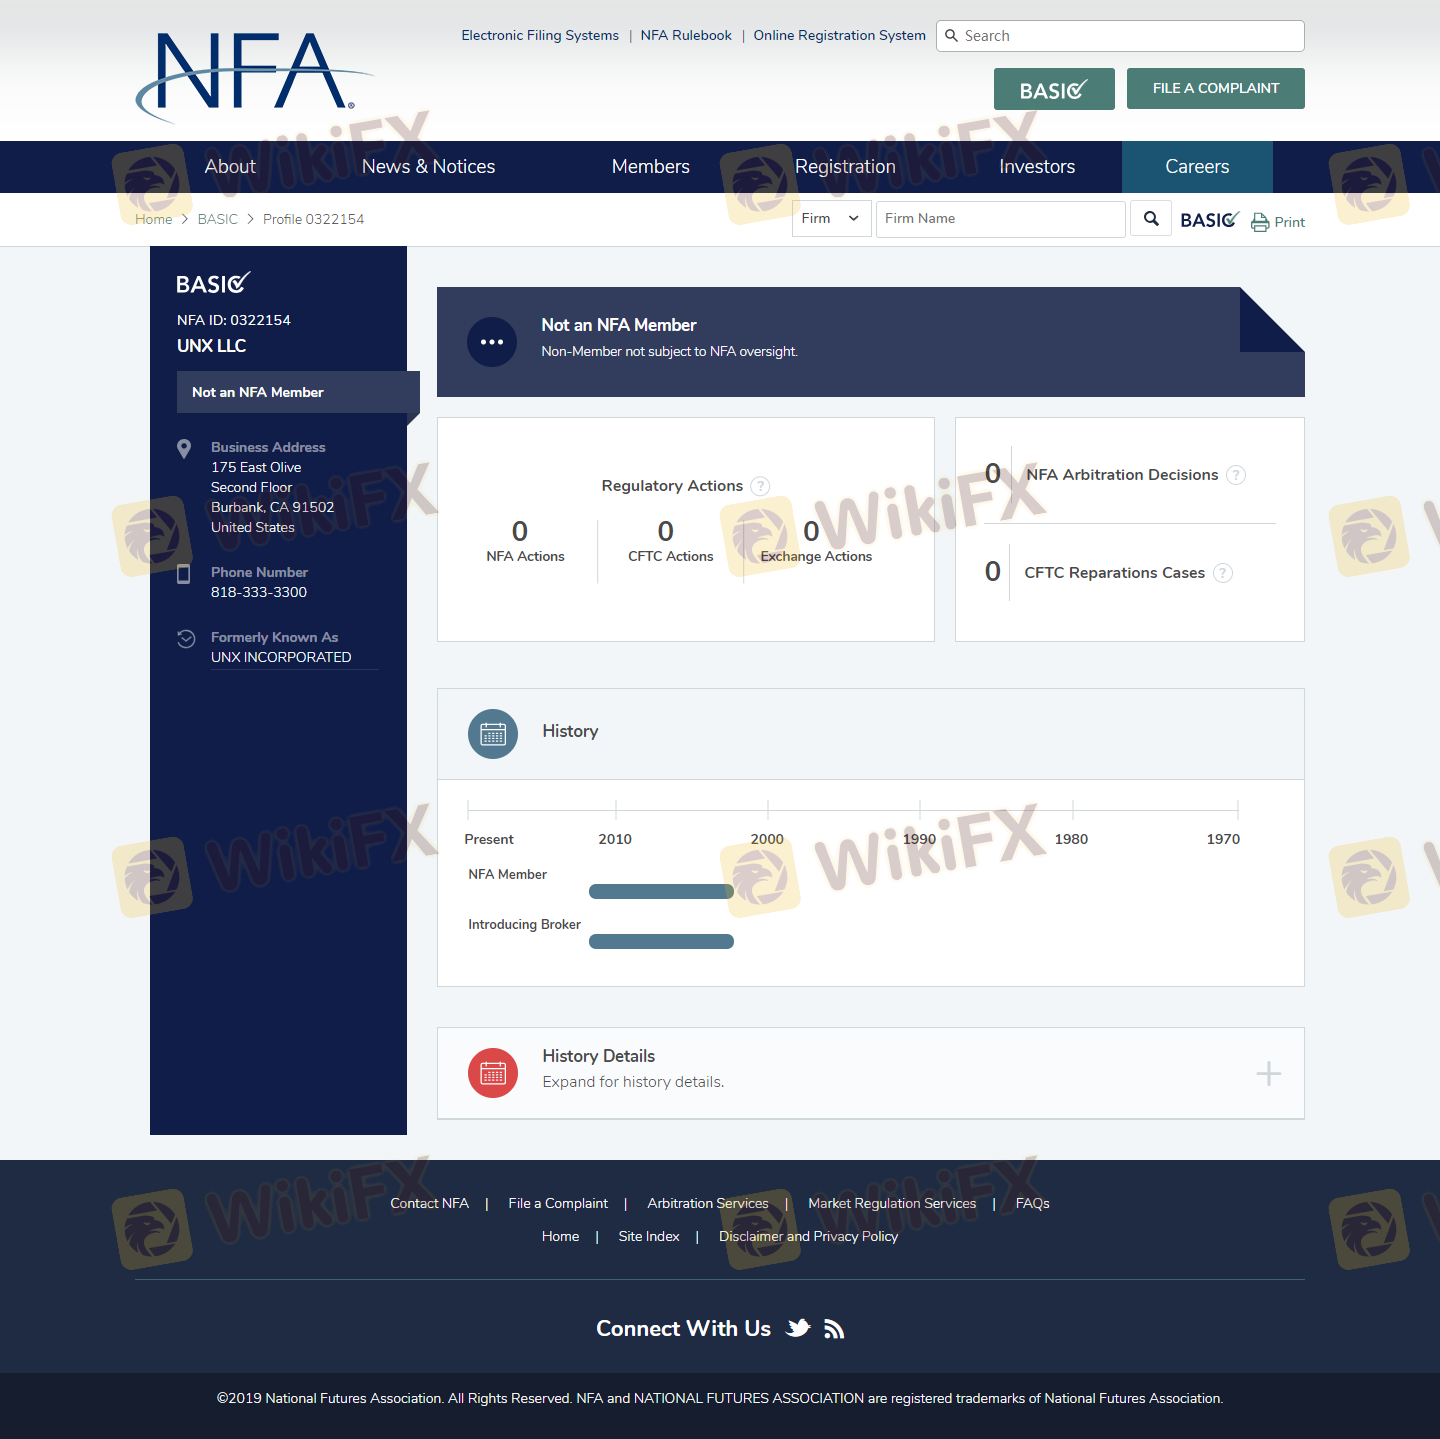Open the Firm search type dropdown
The image size is (1440, 1439).
832,219
